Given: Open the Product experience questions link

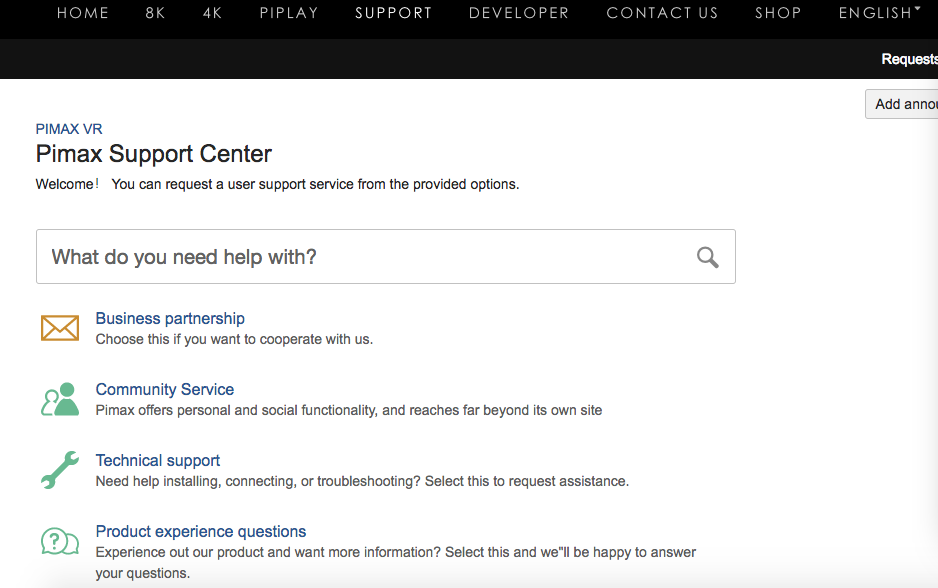Looking at the screenshot, I should [x=200, y=531].
